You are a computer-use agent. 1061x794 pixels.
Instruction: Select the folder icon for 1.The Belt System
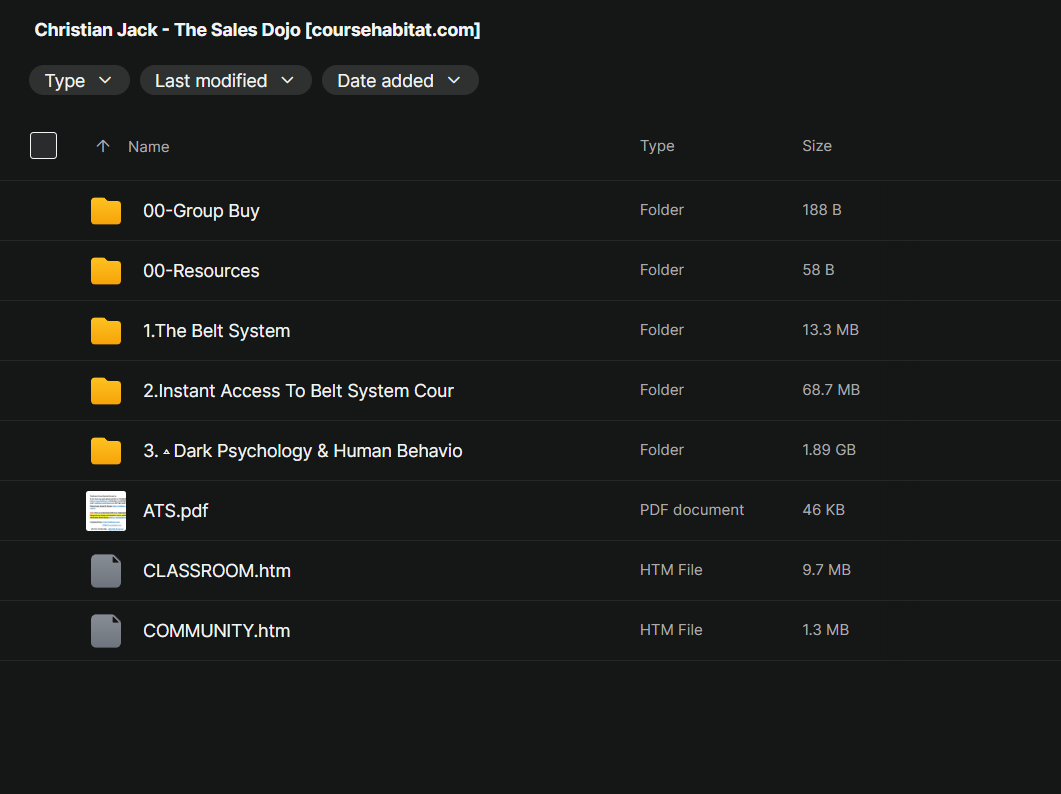click(x=106, y=331)
